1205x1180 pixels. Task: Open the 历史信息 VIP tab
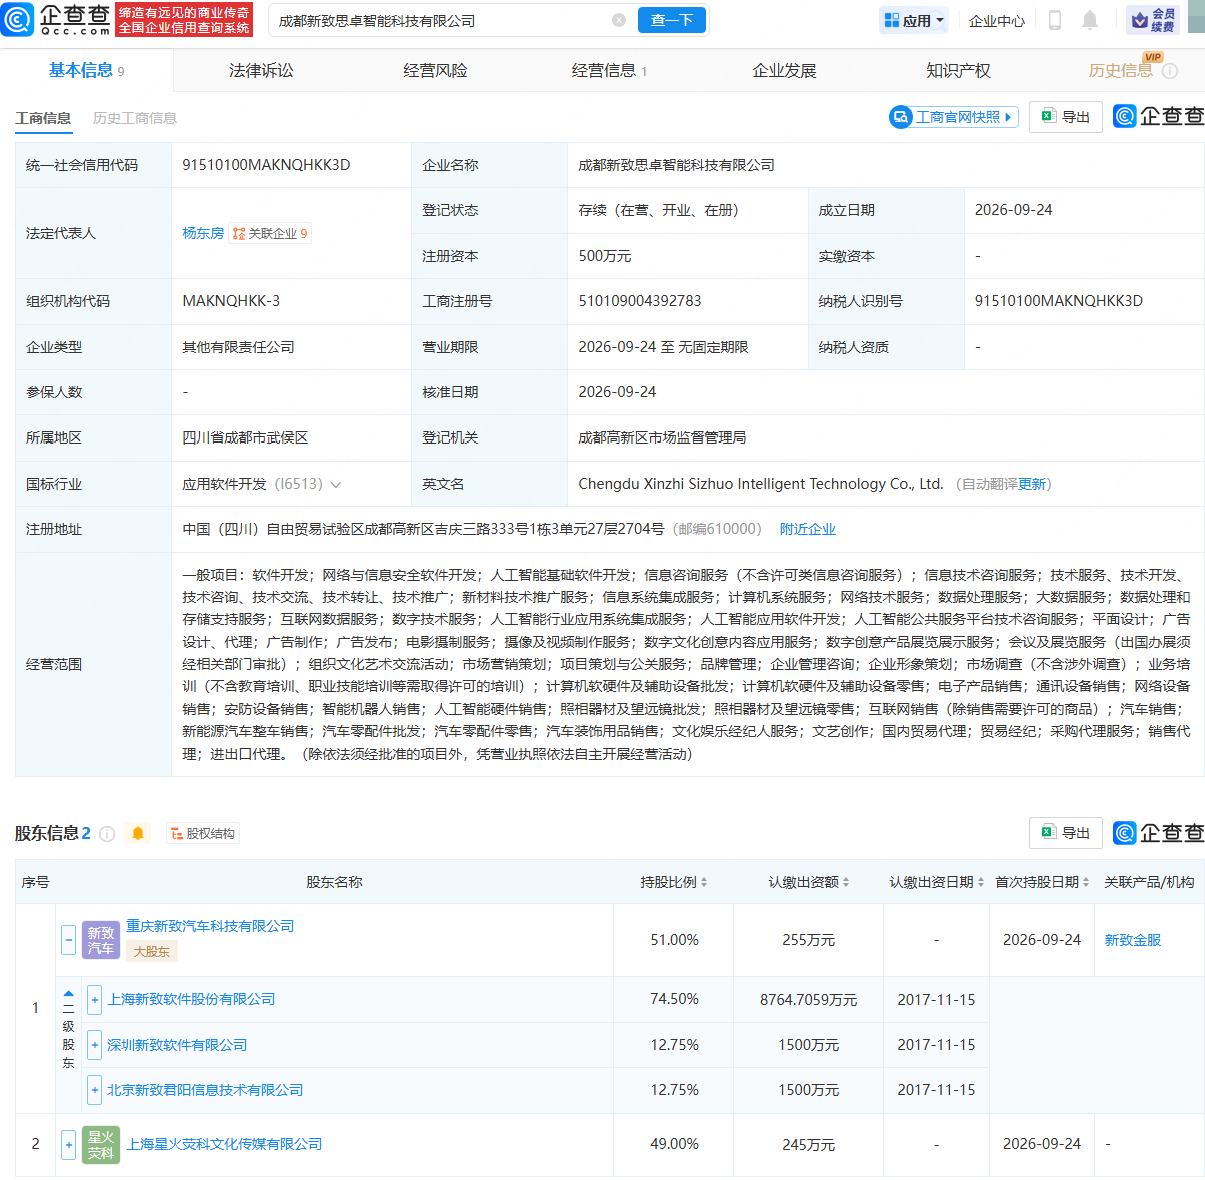[1120, 70]
